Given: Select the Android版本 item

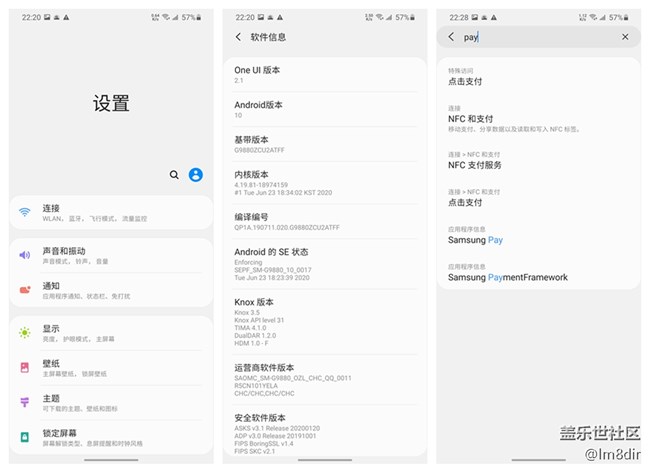Looking at the screenshot, I should pos(320,109).
